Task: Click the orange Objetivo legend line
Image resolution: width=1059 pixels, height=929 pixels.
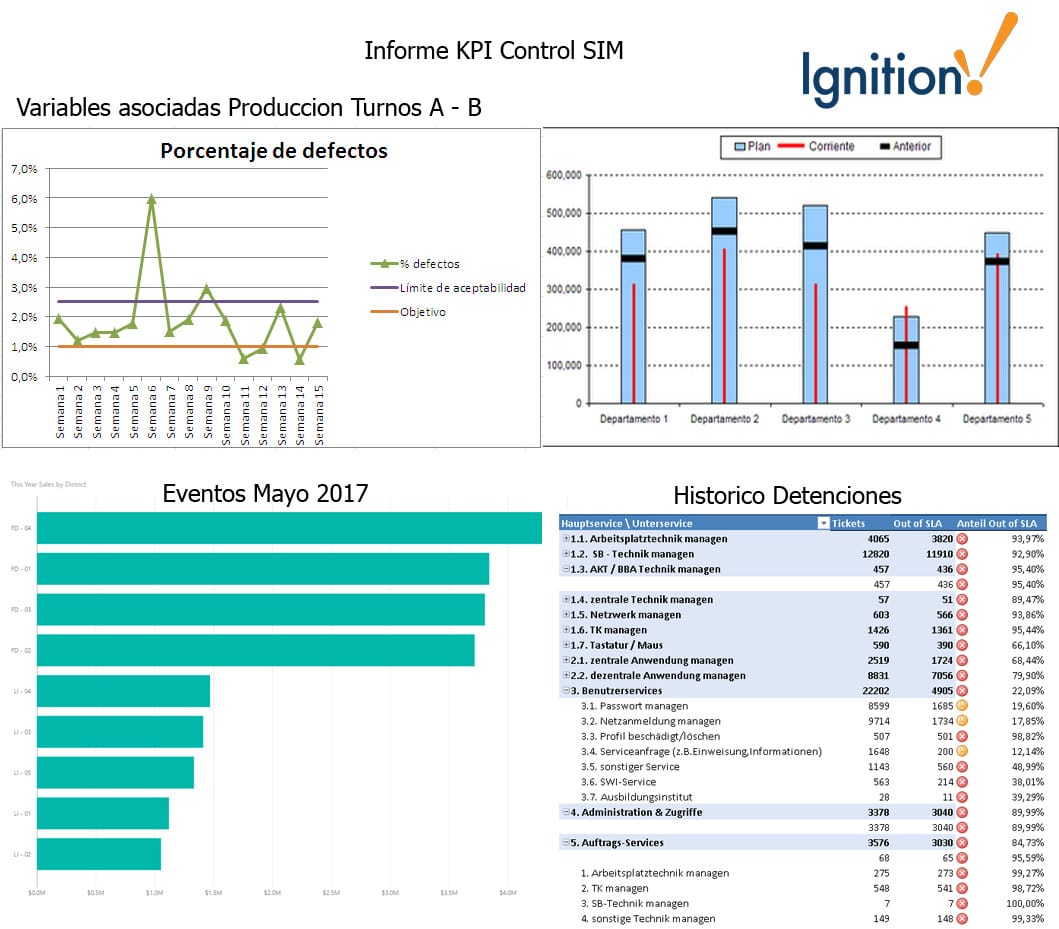Action: click(x=384, y=312)
